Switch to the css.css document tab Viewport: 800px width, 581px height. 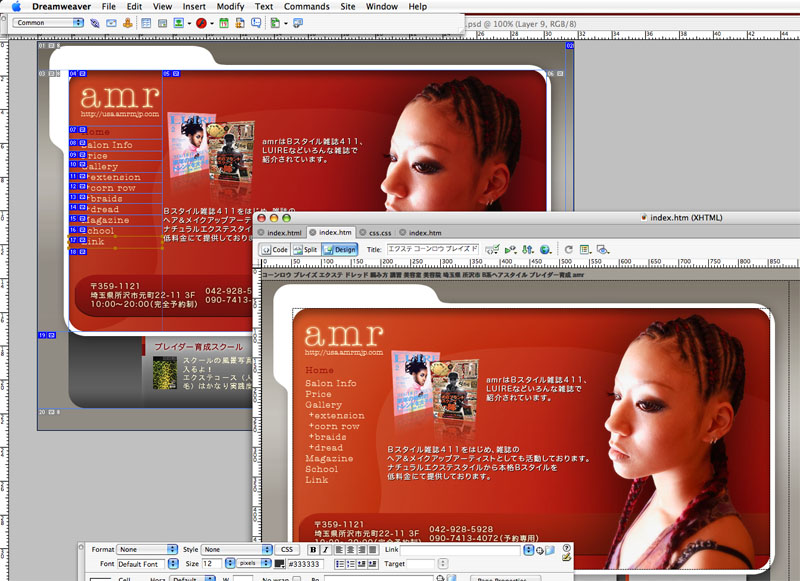(x=376, y=233)
